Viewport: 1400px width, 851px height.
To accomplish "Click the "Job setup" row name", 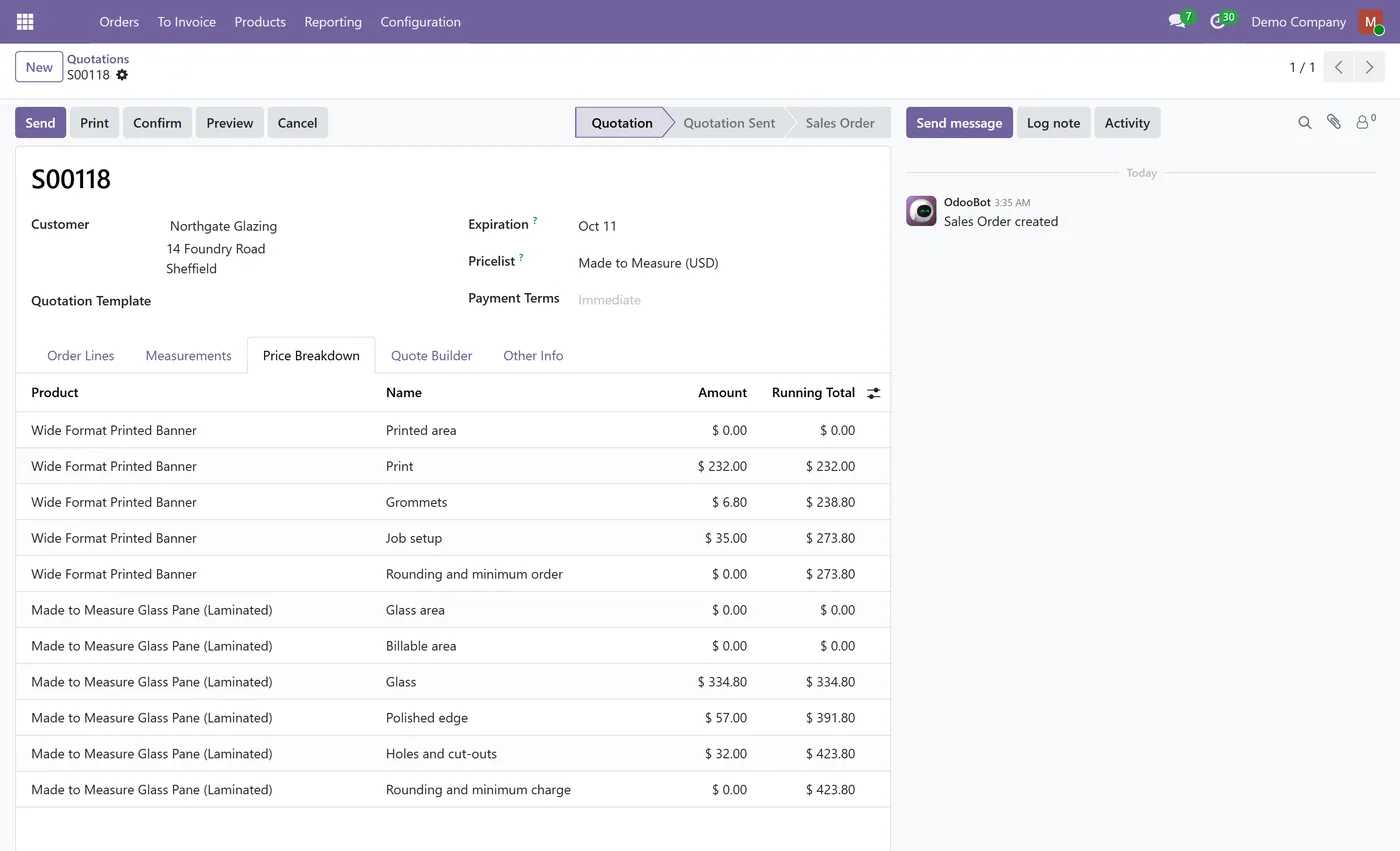I will 414,538.
